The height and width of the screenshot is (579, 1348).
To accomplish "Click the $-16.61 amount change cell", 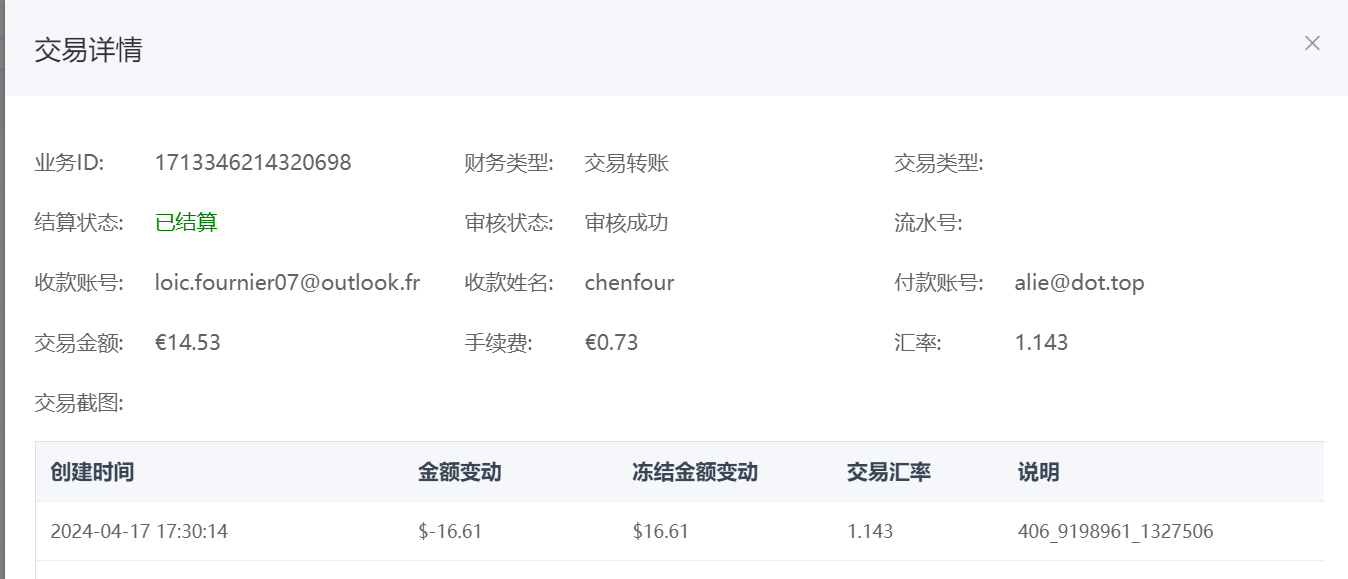I will (450, 531).
